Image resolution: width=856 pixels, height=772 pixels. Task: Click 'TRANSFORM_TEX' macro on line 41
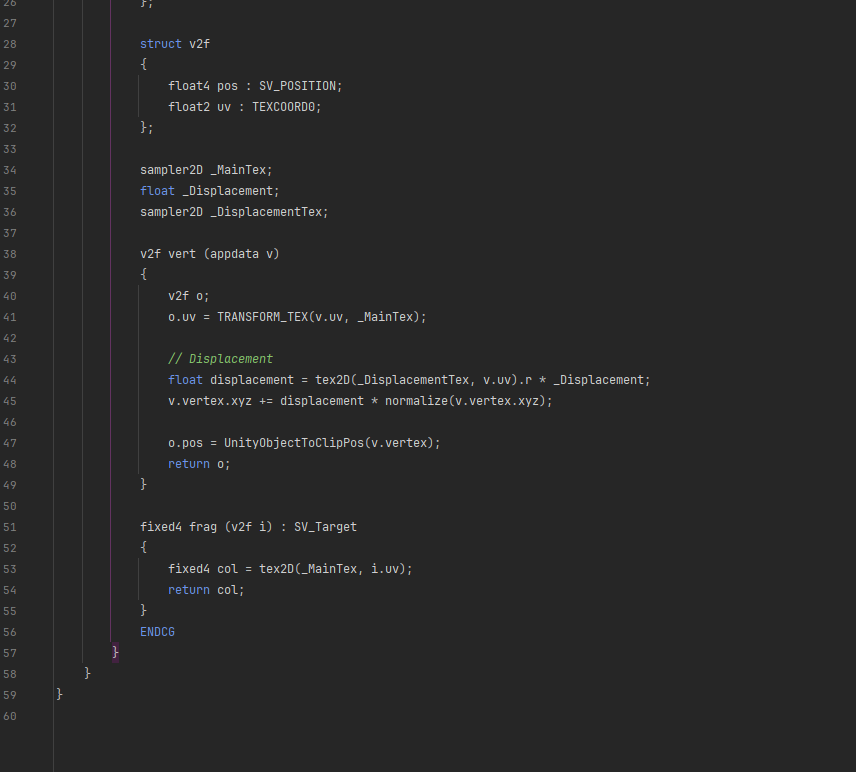click(x=263, y=317)
